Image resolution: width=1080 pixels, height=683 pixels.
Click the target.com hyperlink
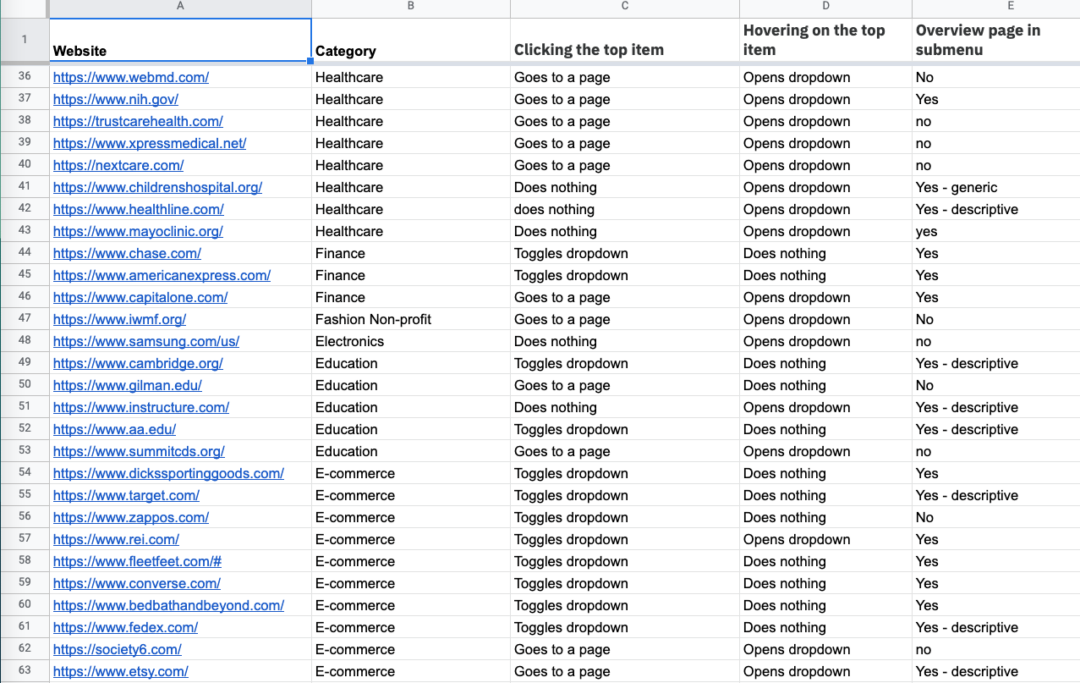click(x=126, y=495)
